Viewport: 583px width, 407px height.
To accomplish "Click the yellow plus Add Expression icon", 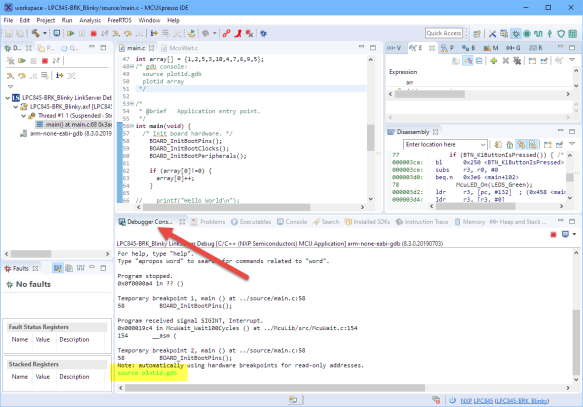I will pyautogui.click(x=493, y=61).
